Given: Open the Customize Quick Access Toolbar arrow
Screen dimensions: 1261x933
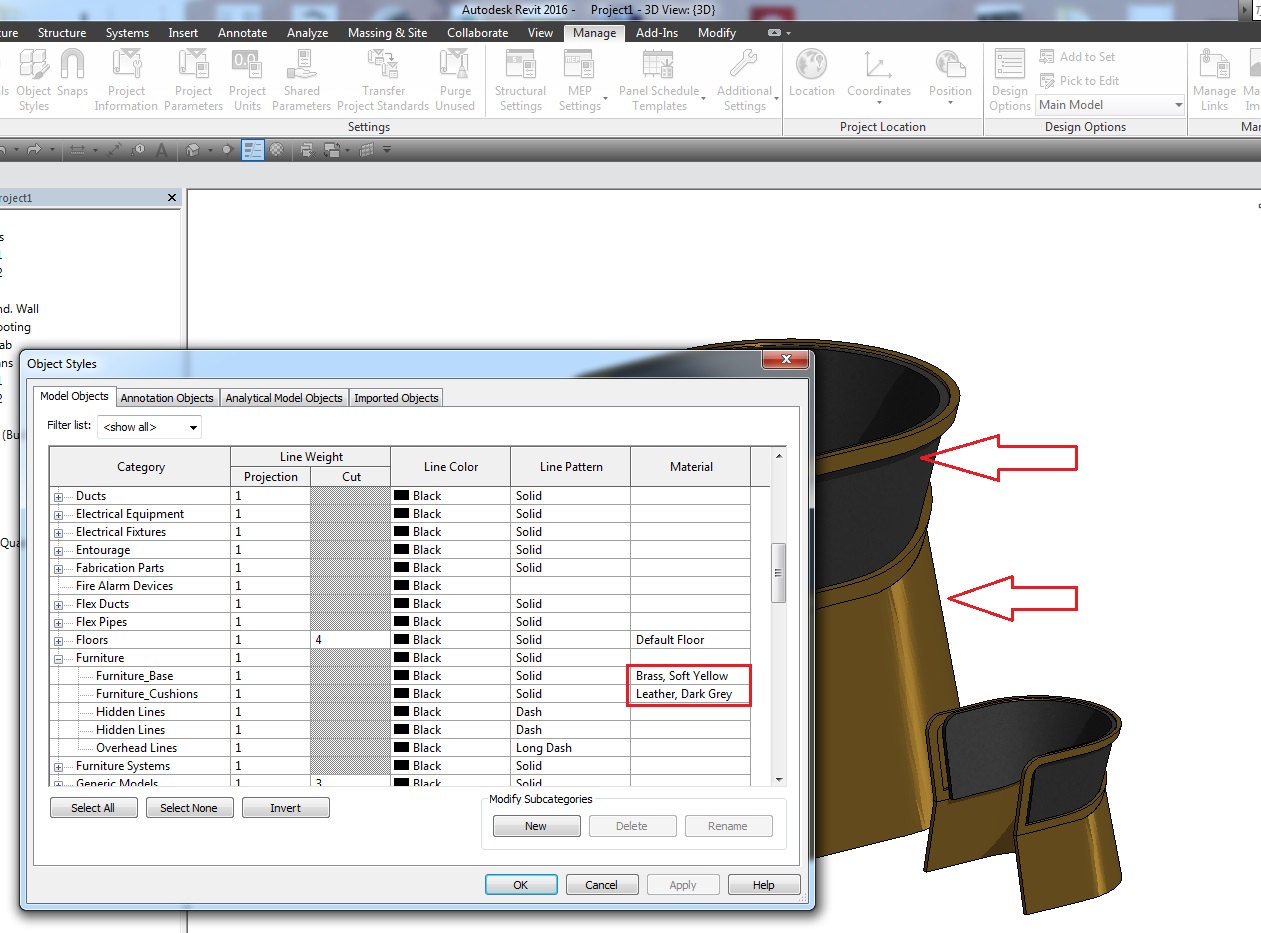Looking at the screenshot, I should pos(387,150).
